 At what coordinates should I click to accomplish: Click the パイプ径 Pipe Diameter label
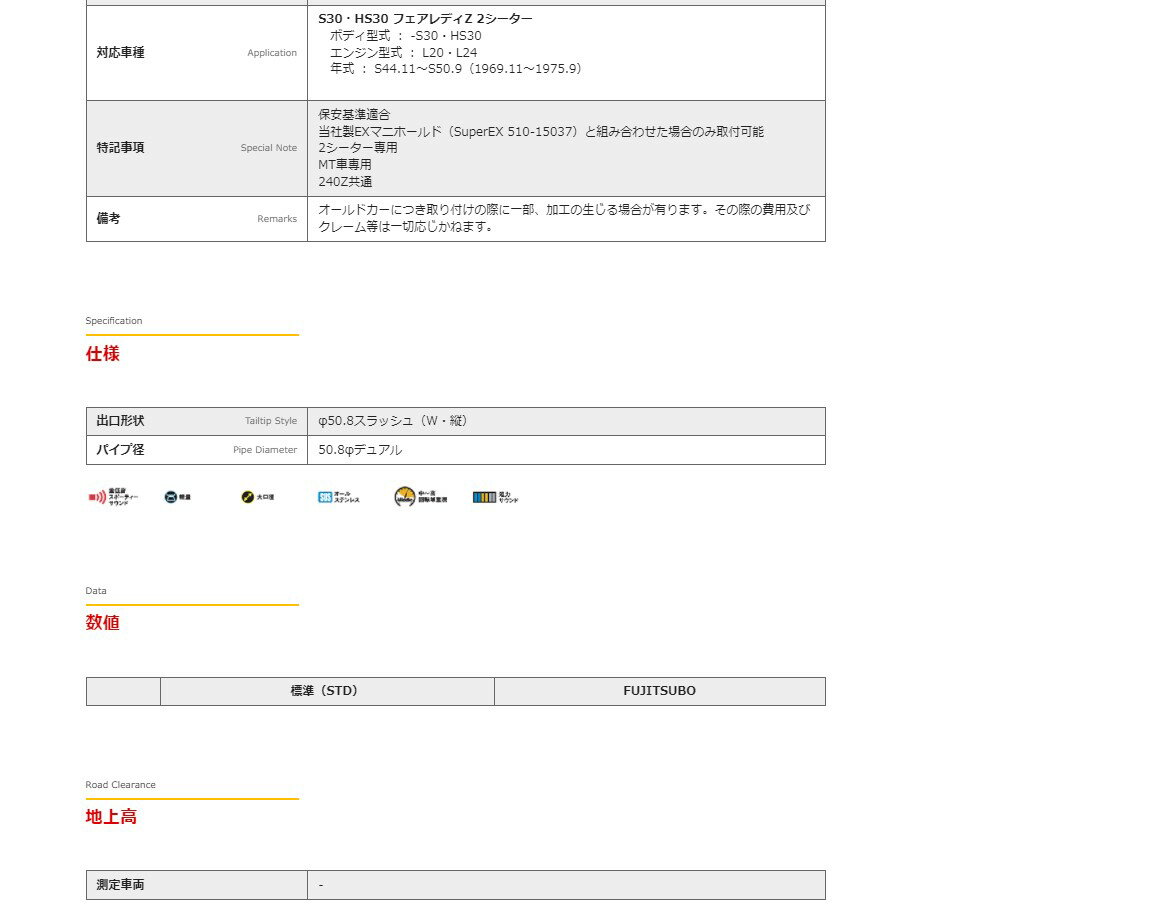(121, 450)
